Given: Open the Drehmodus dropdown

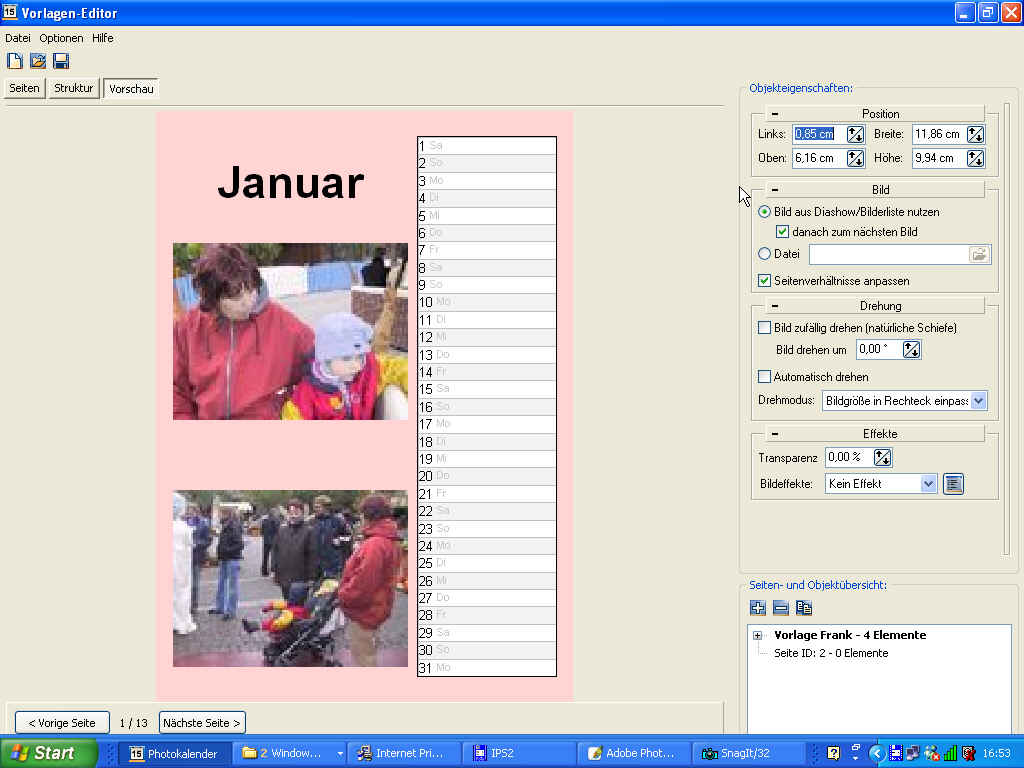Looking at the screenshot, I should point(978,401).
